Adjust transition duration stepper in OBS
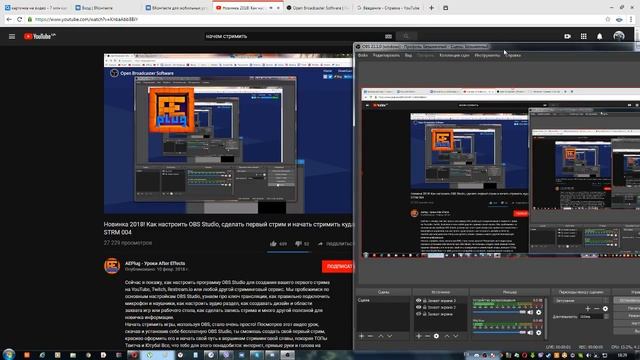The image size is (640, 360). [x=606, y=316]
